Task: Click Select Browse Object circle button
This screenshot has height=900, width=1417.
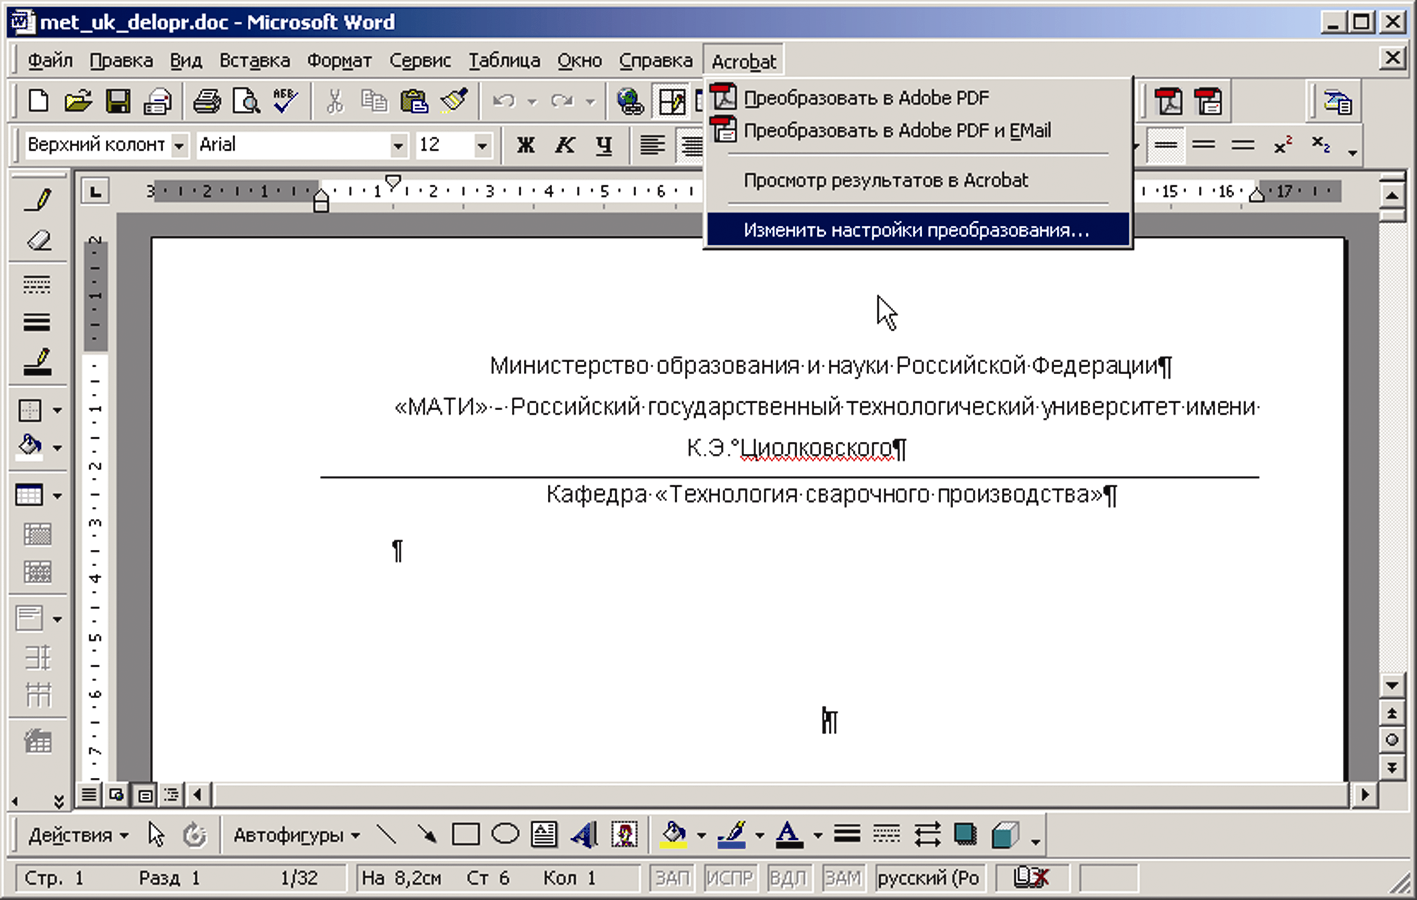Action: click(x=1391, y=740)
